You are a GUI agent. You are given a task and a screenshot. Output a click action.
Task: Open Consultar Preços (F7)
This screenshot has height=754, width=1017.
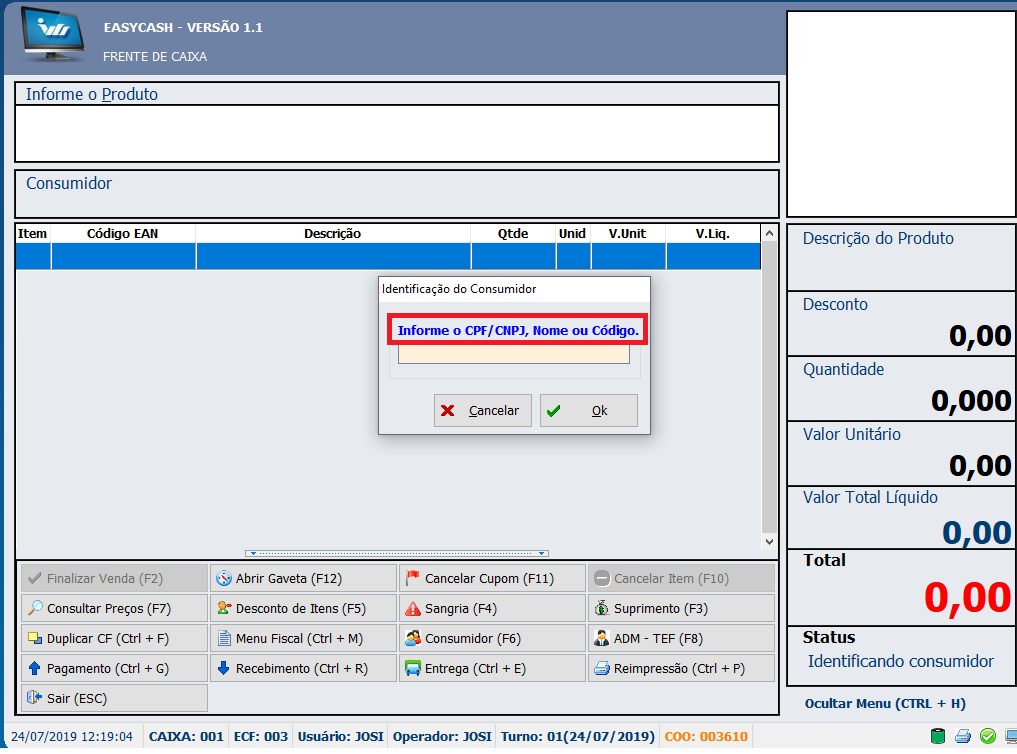(114, 608)
